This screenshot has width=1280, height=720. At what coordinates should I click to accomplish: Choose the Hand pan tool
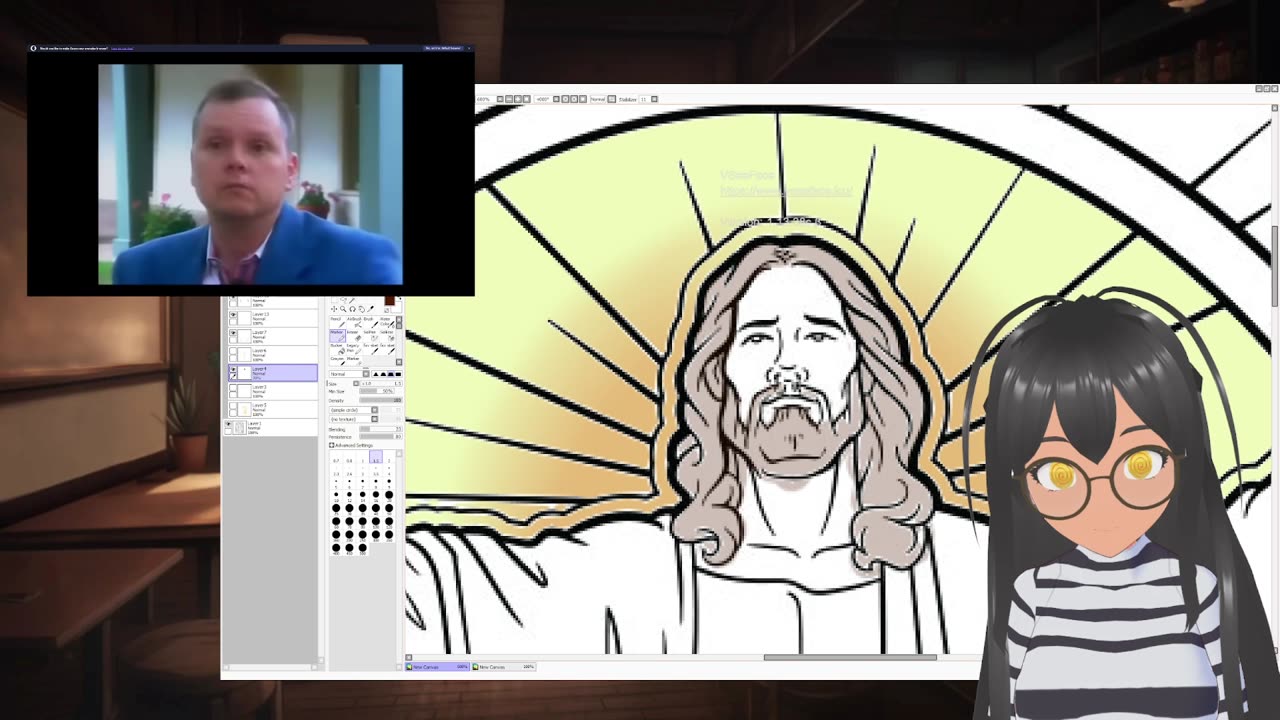361,309
